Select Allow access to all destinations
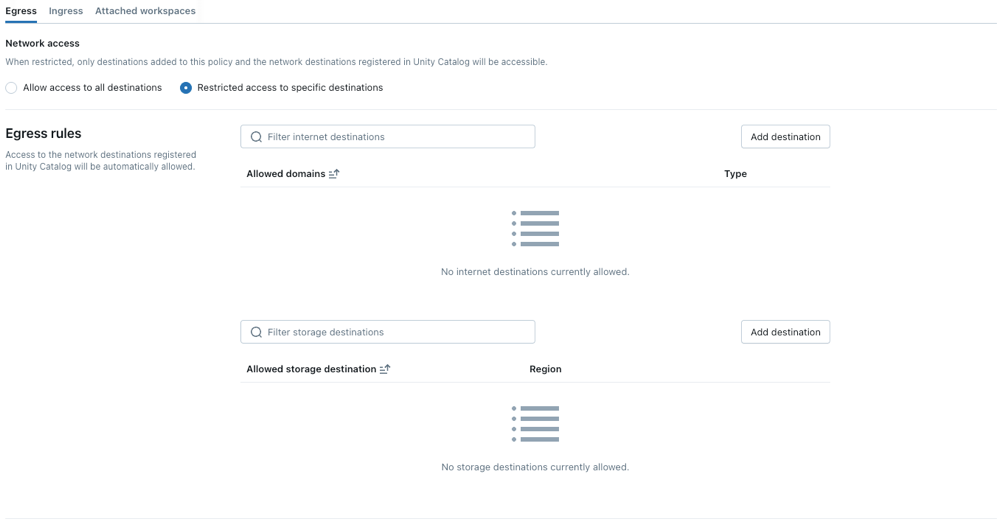1000x525 pixels. (x=12, y=88)
